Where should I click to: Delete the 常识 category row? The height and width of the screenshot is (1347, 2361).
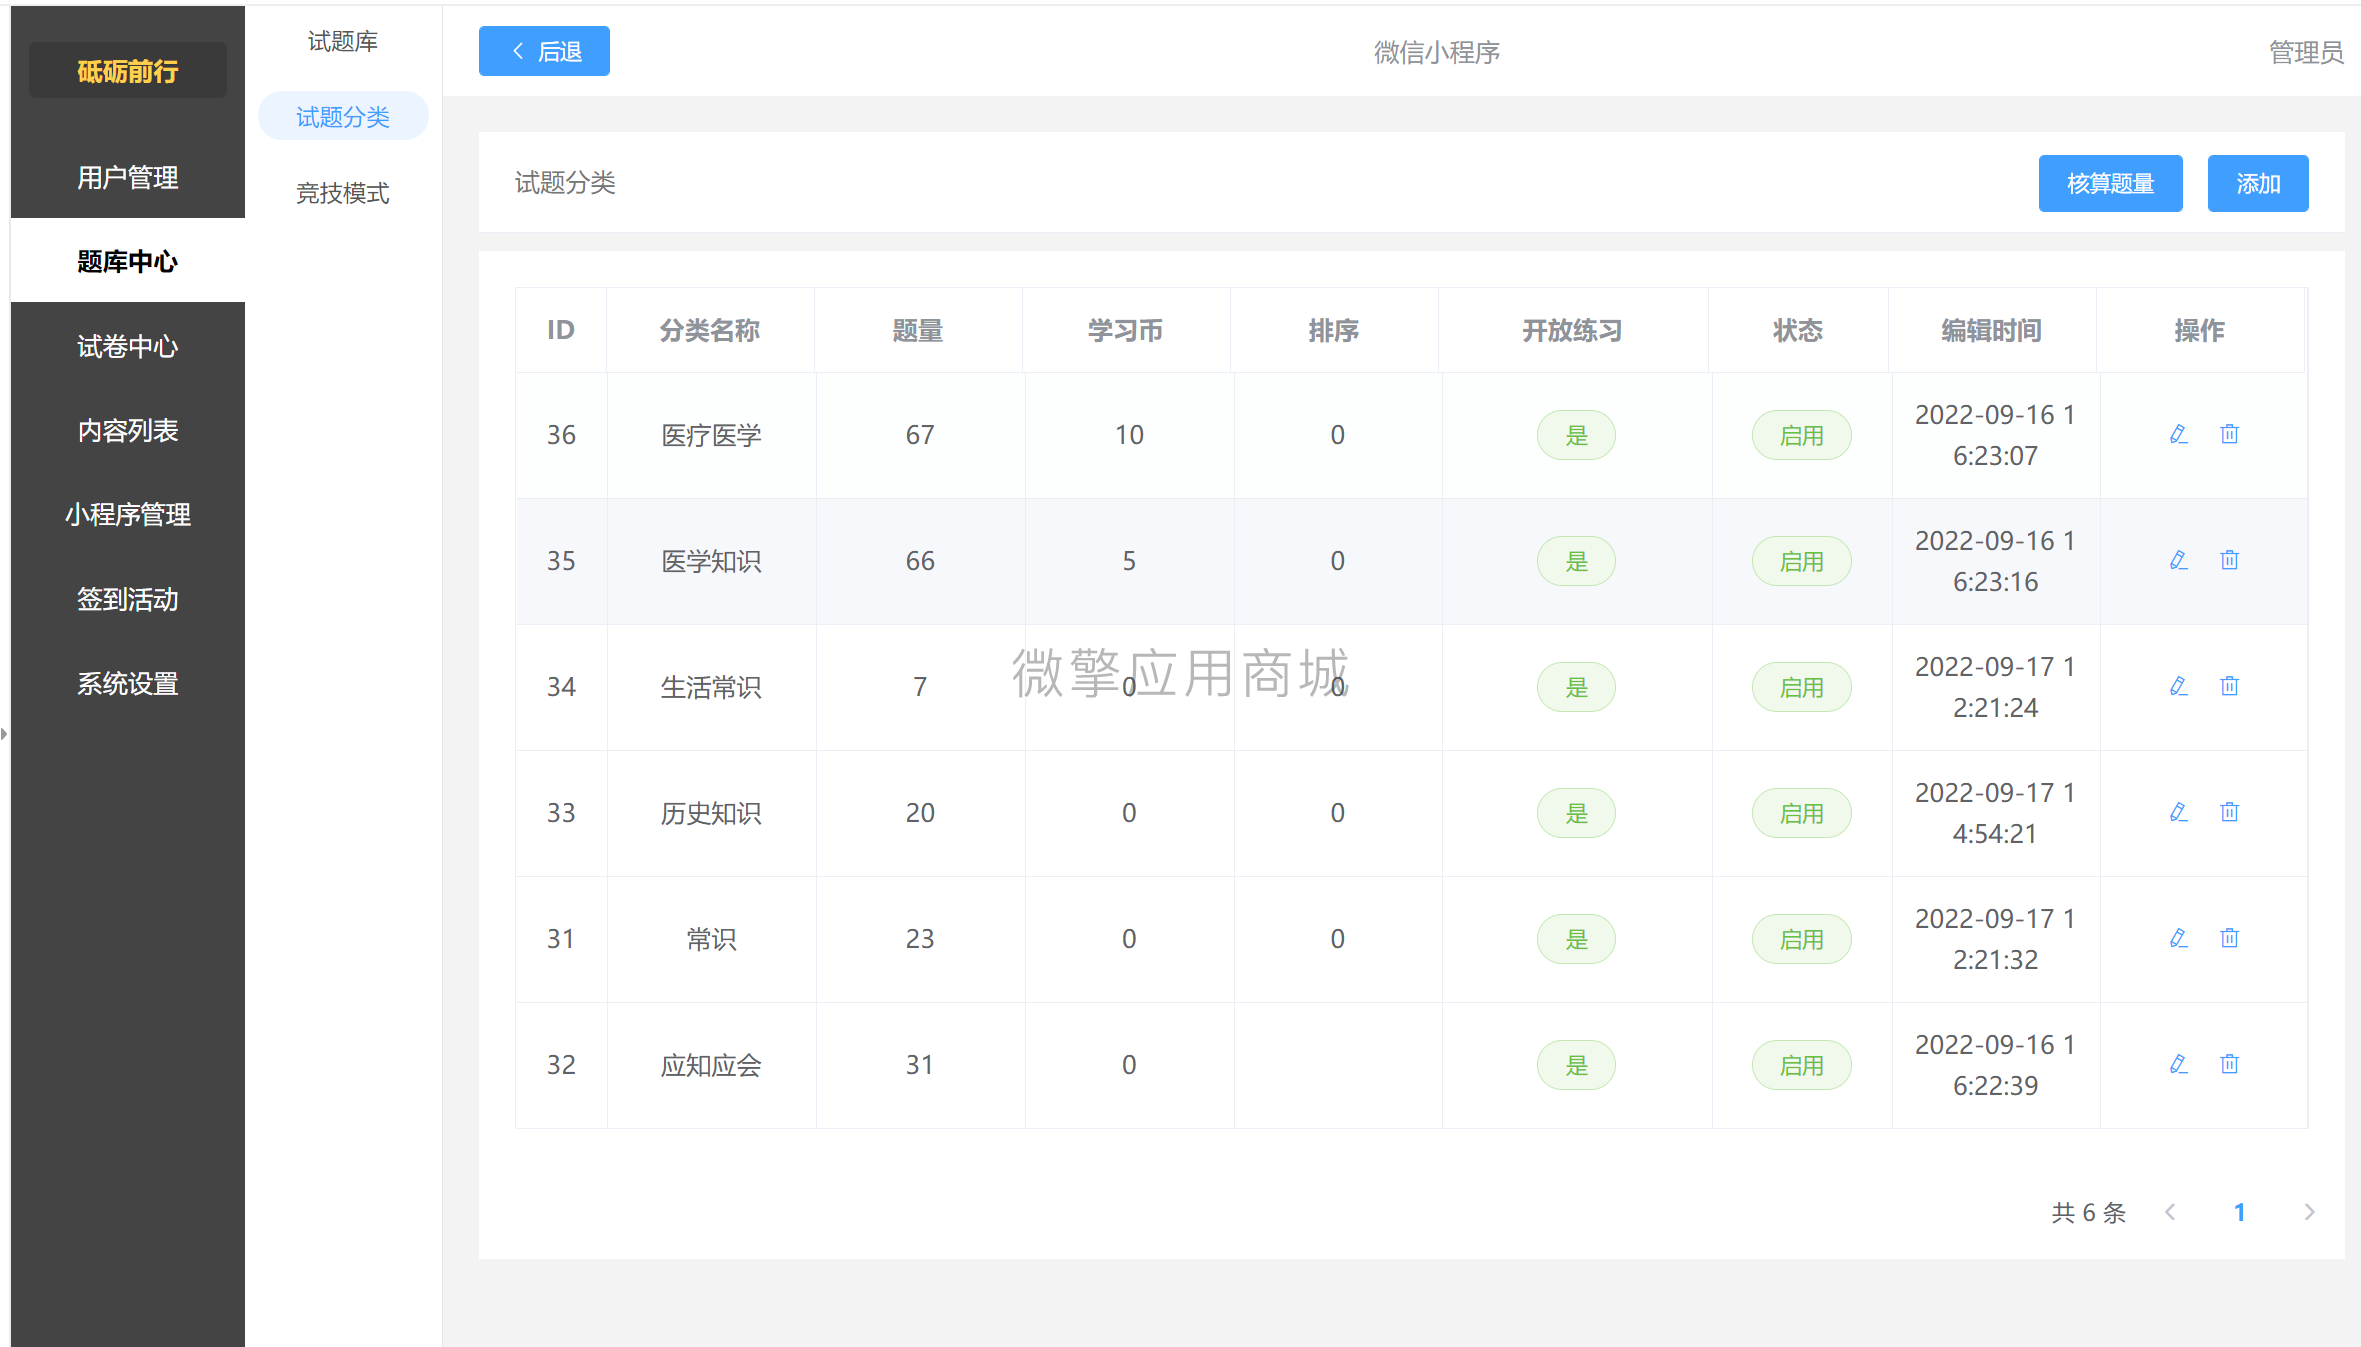[x=2229, y=938]
